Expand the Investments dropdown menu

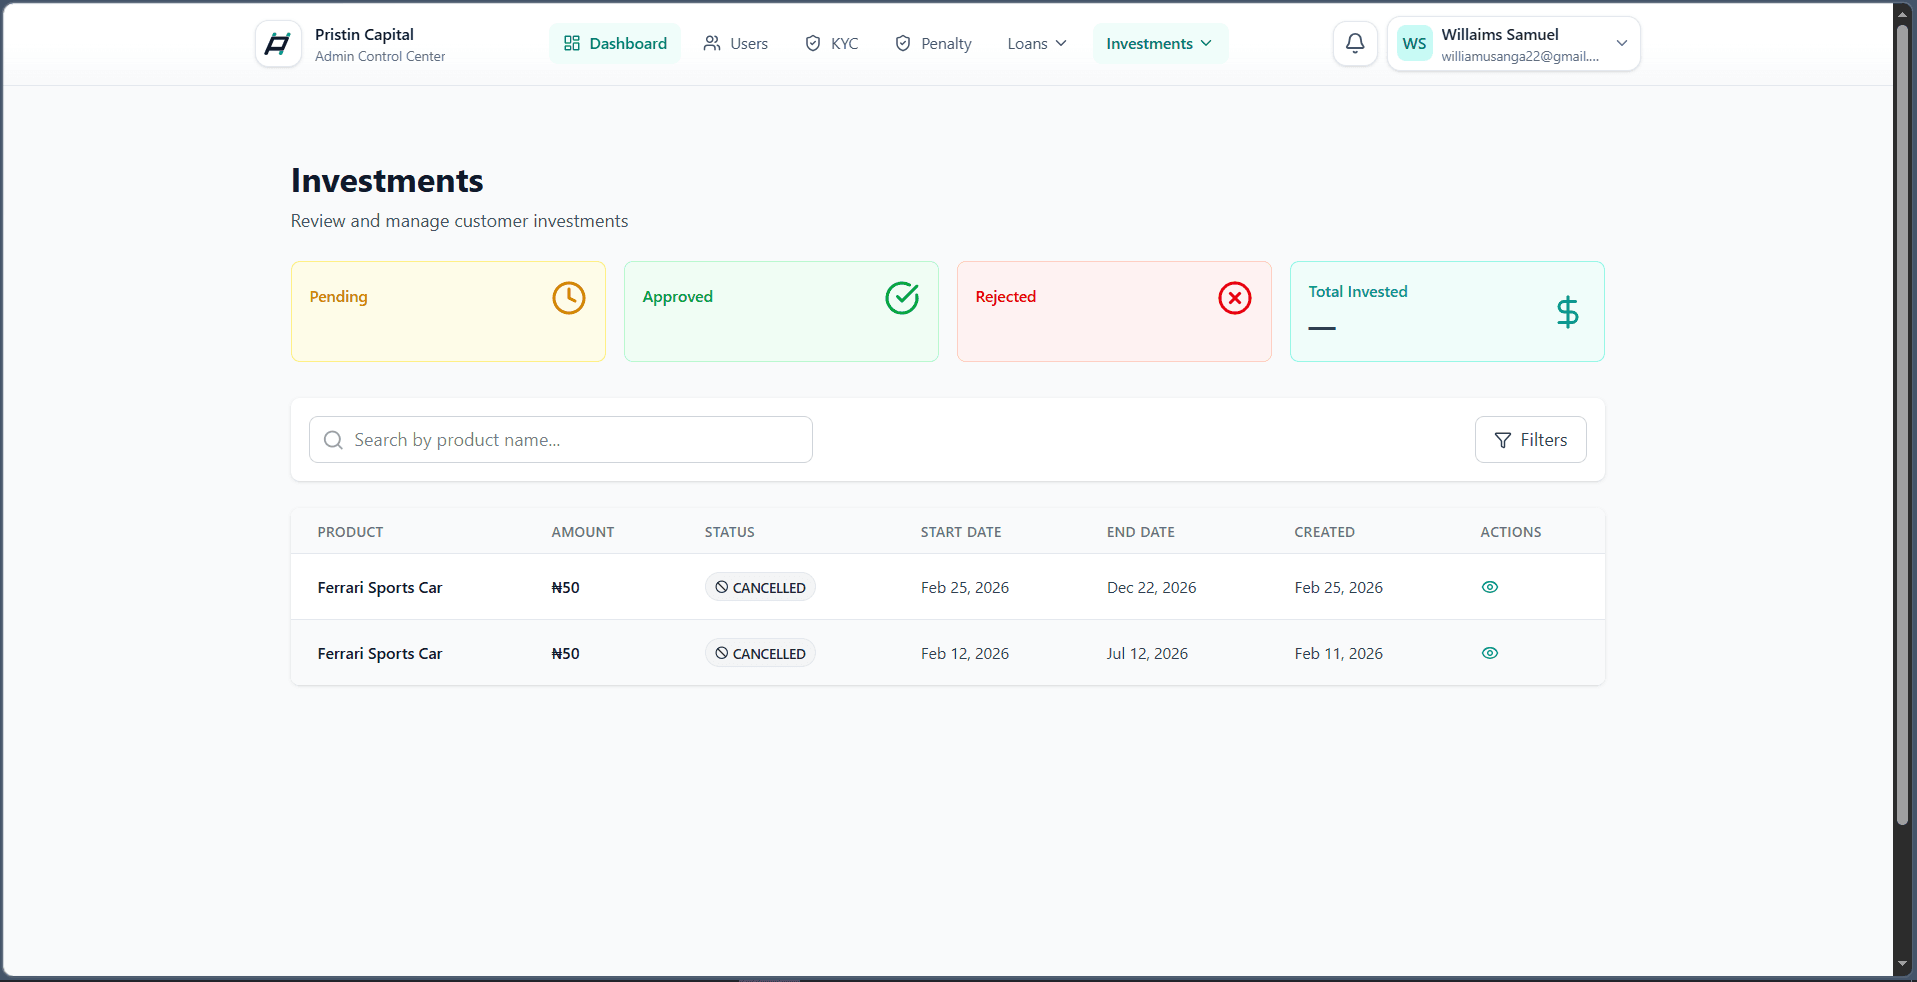[x=1160, y=44]
